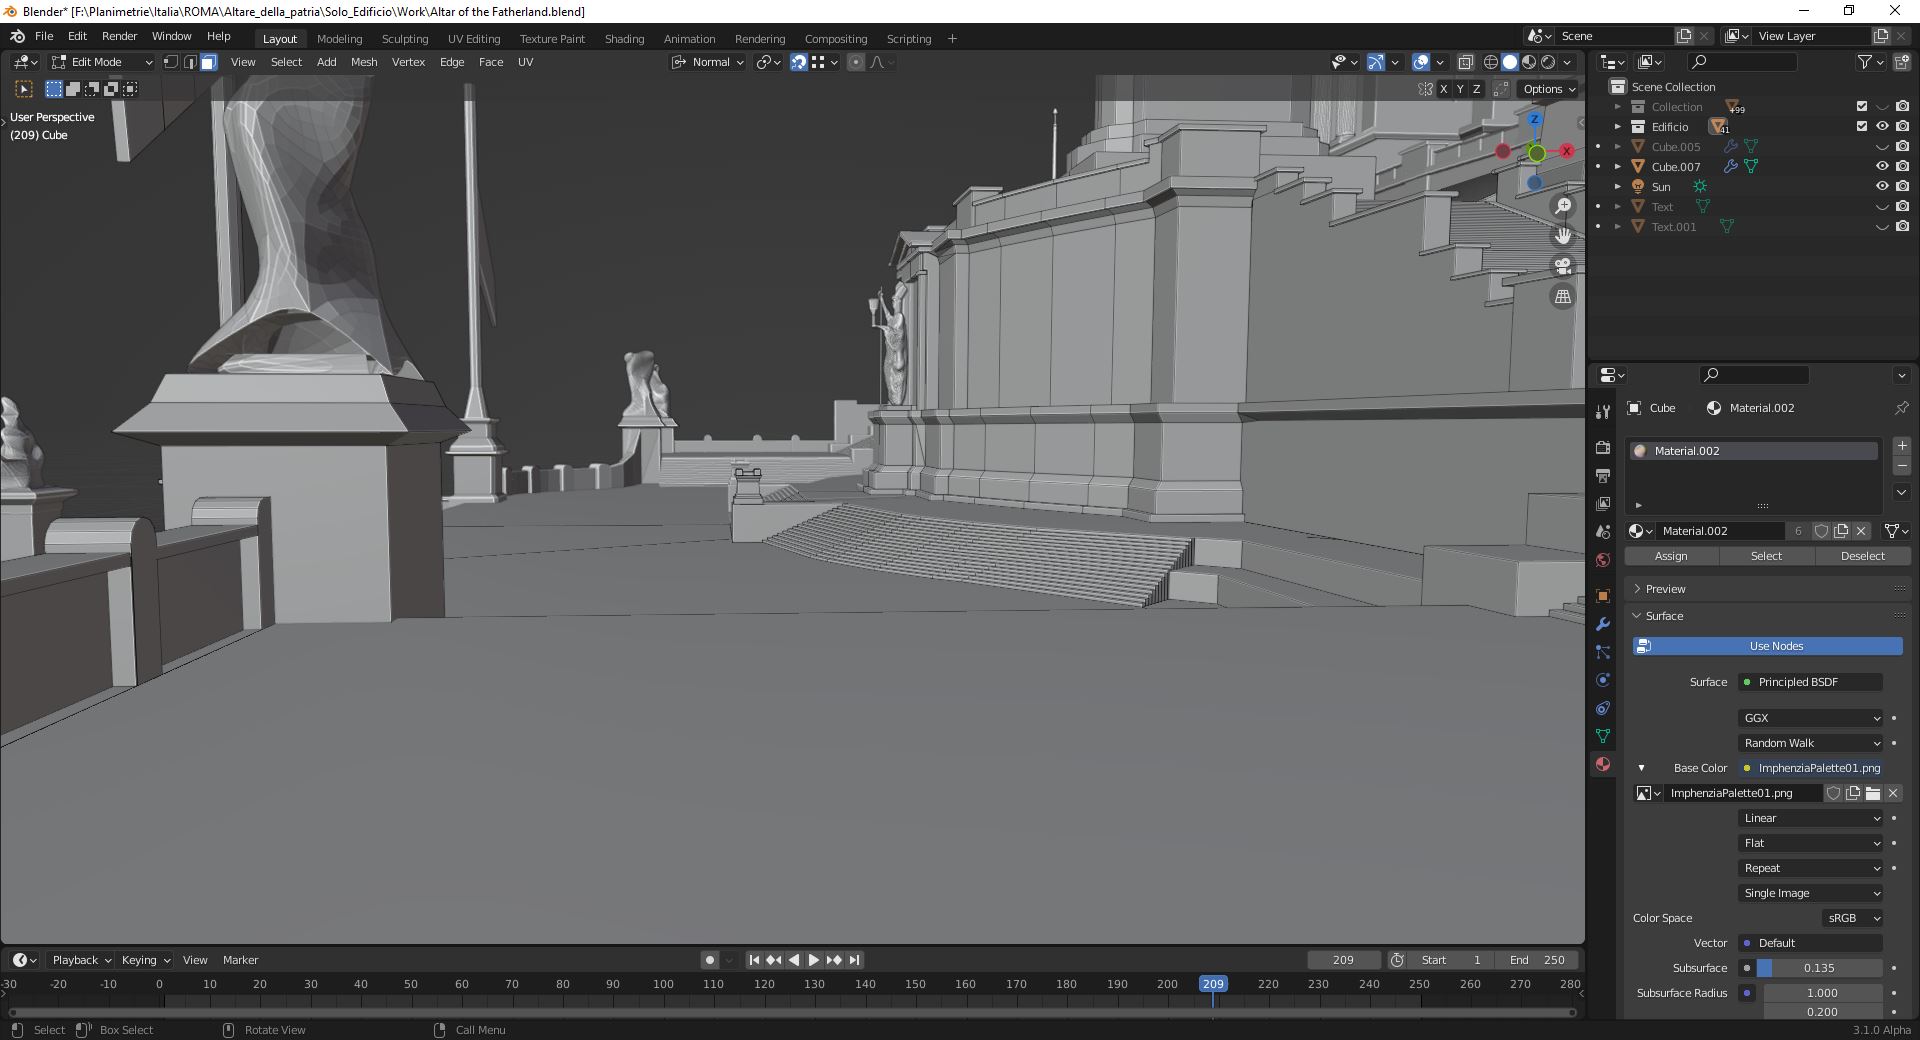This screenshot has width=1920, height=1040.
Task: Open the Physics Properties tab
Action: point(1602,680)
